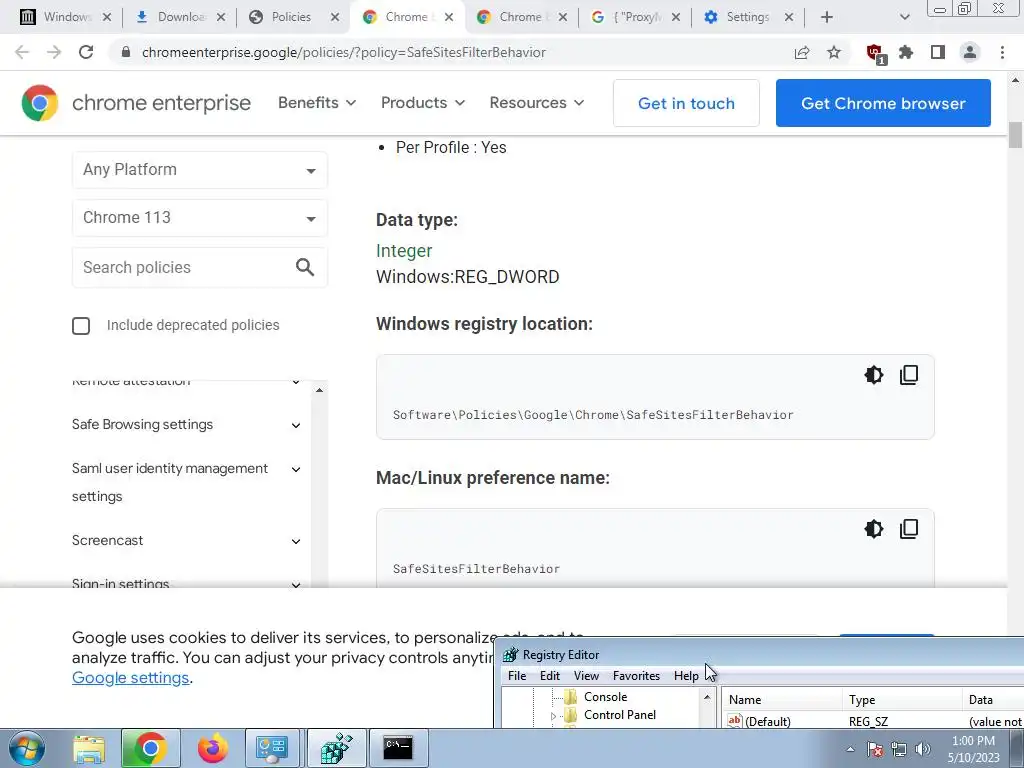Open the command prompt taskbar icon
The height and width of the screenshot is (768, 1024).
click(398, 748)
